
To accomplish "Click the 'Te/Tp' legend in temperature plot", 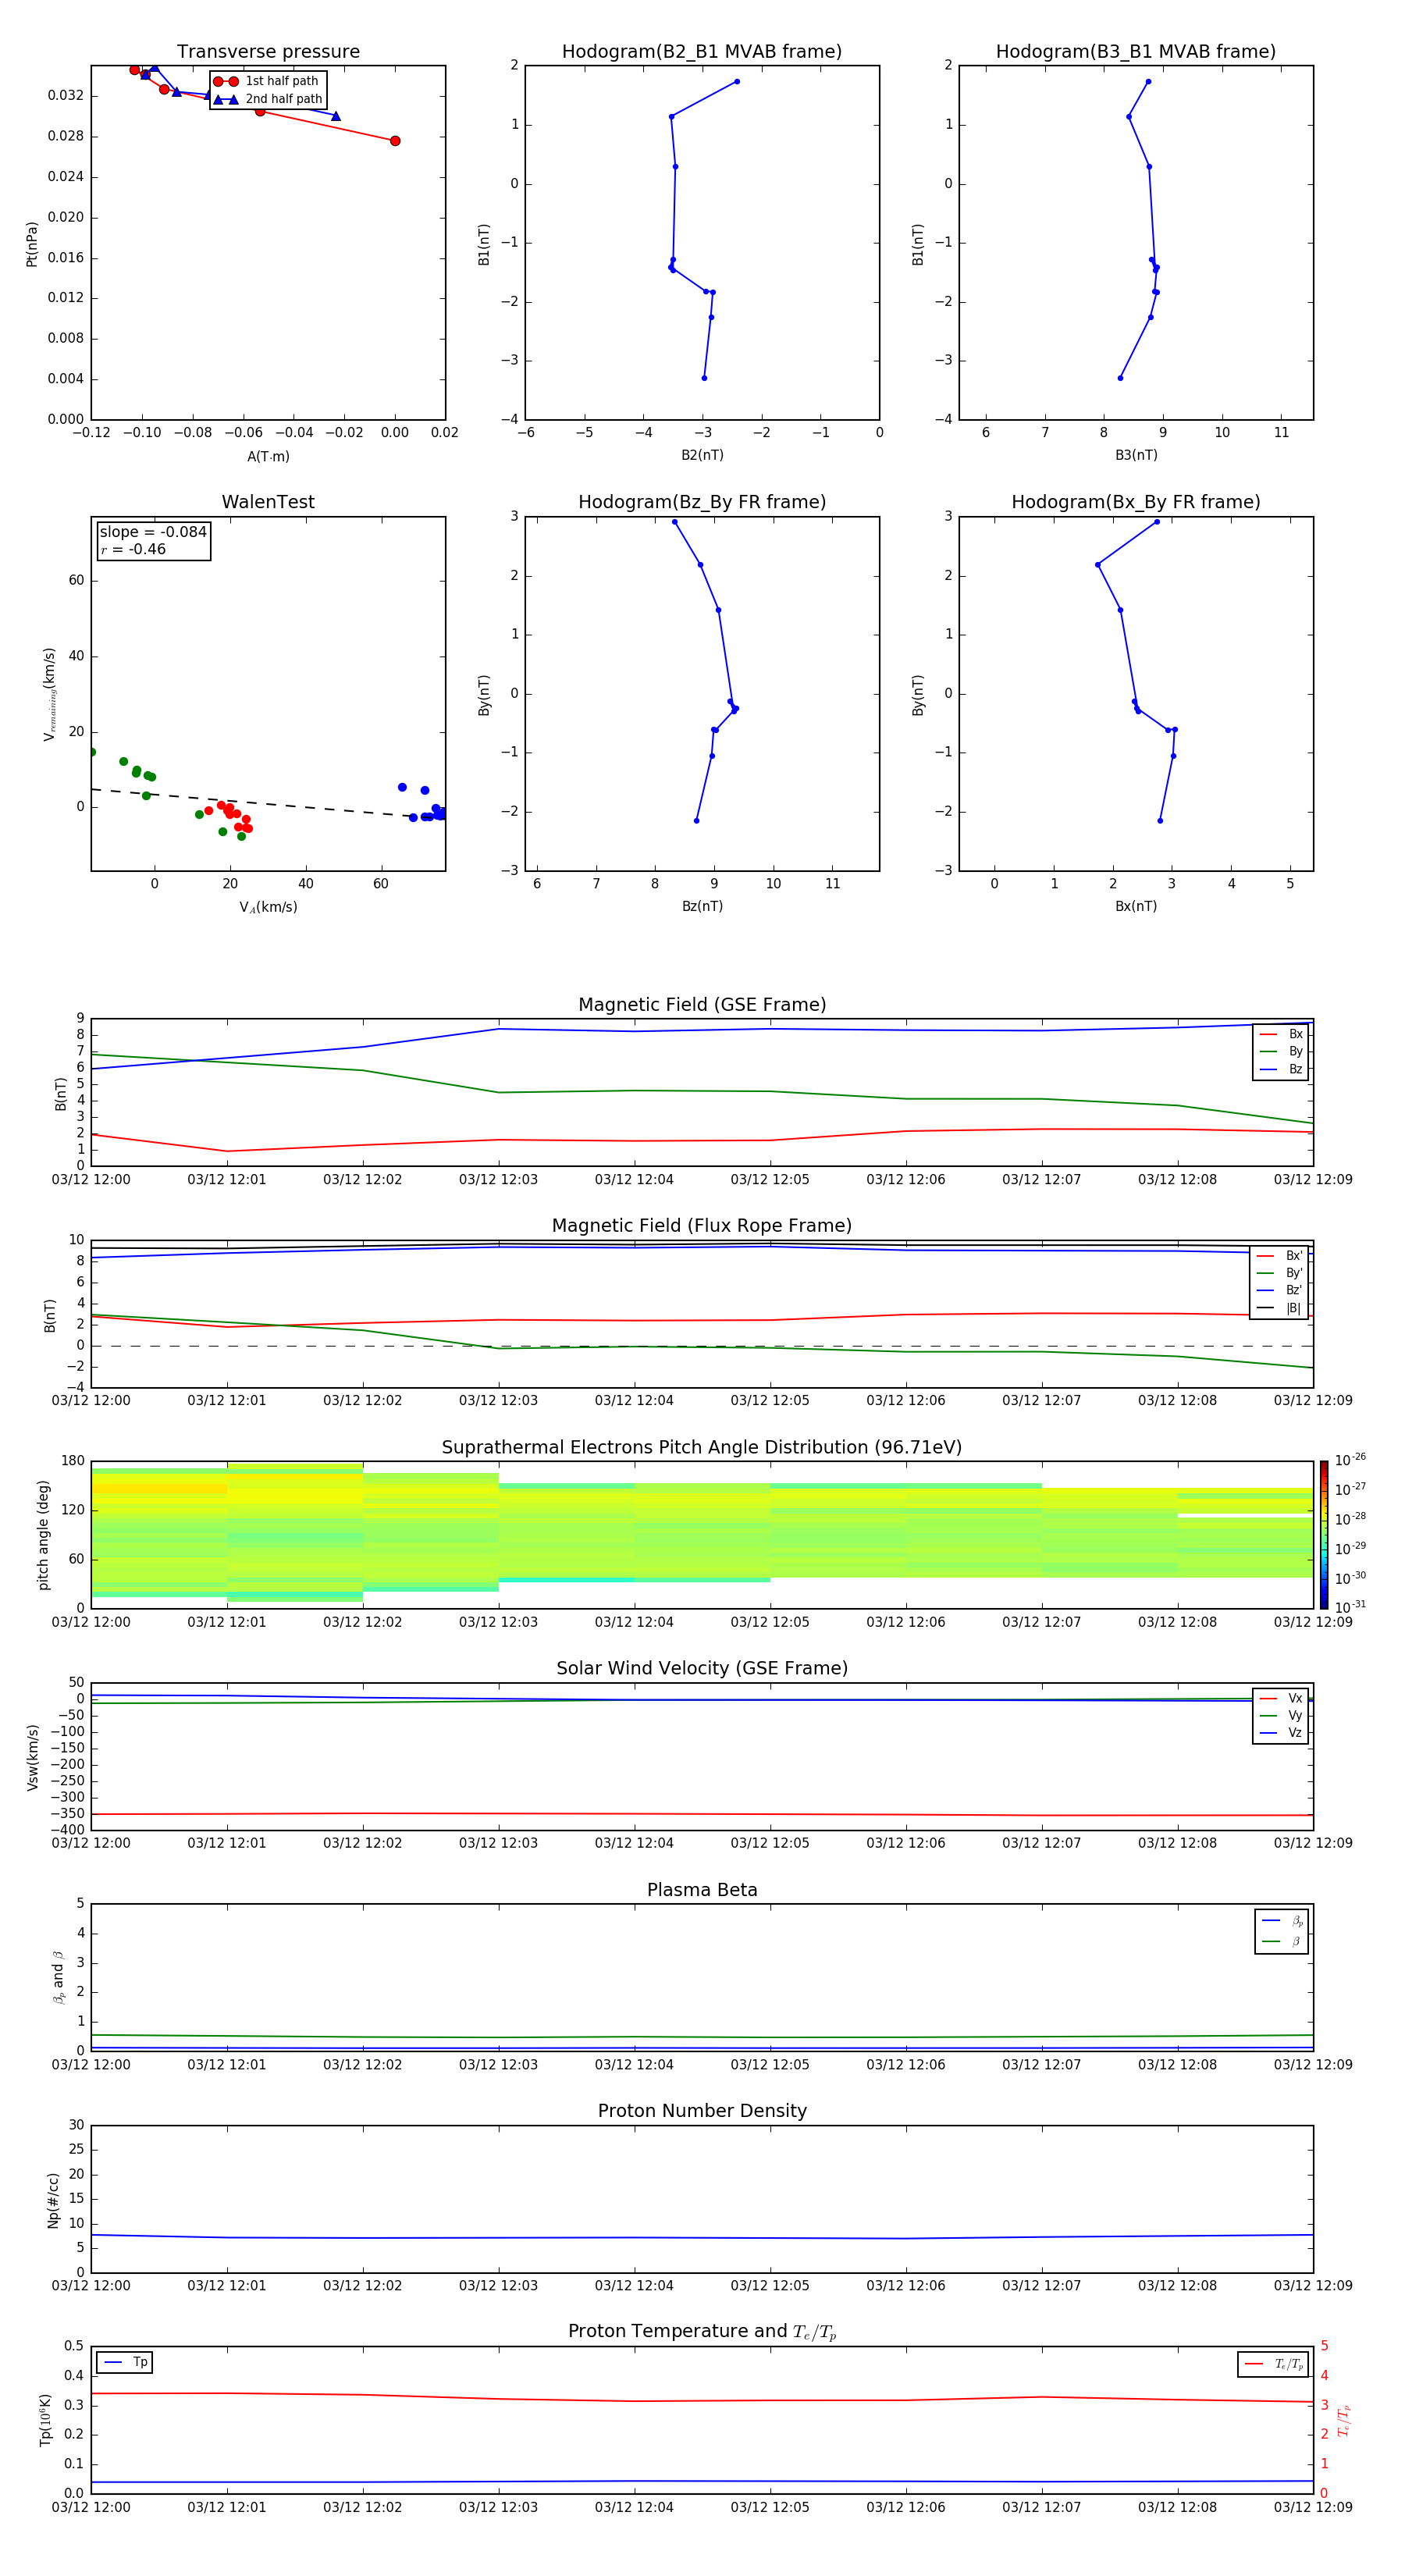I will pos(1273,2365).
